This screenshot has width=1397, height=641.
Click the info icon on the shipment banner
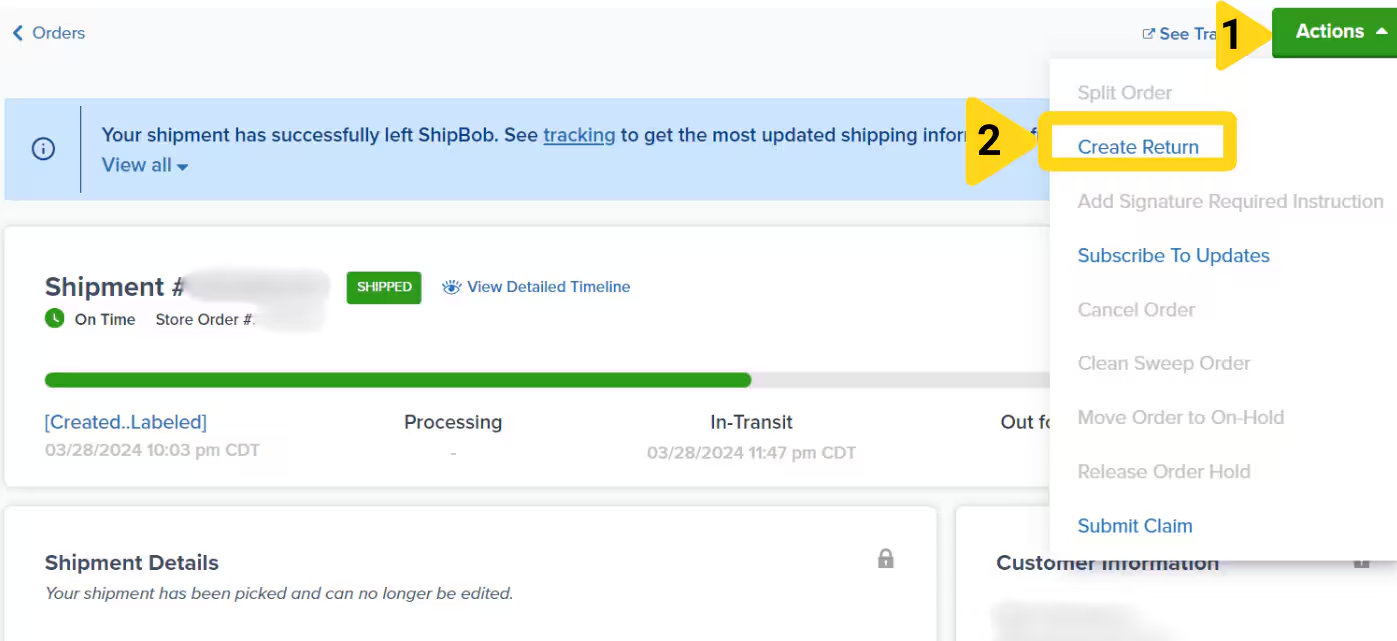pyautogui.click(x=41, y=148)
